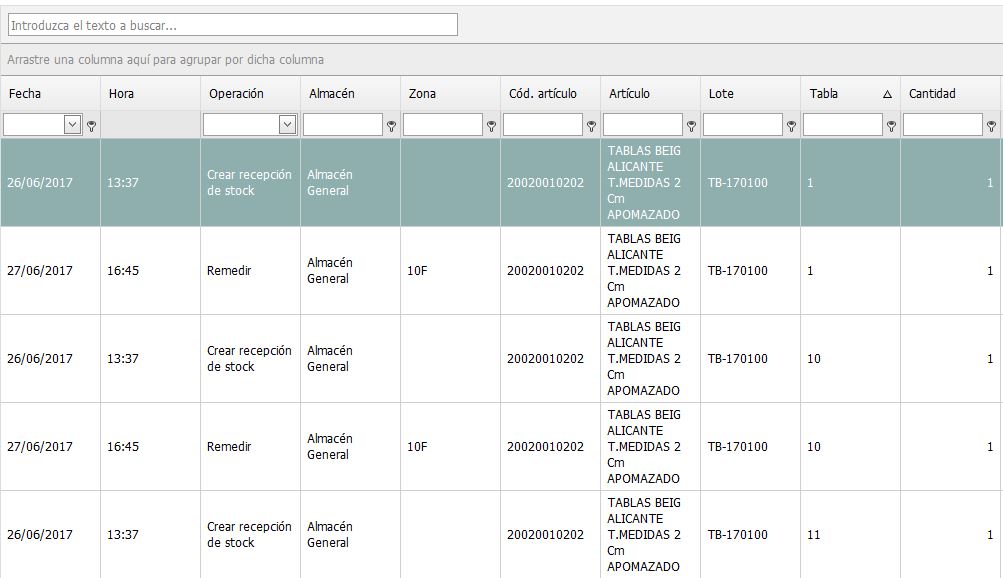Click the Zona column filter icon
Screen dimensions: 1003x578
pyautogui.click(x=491, y=126)
